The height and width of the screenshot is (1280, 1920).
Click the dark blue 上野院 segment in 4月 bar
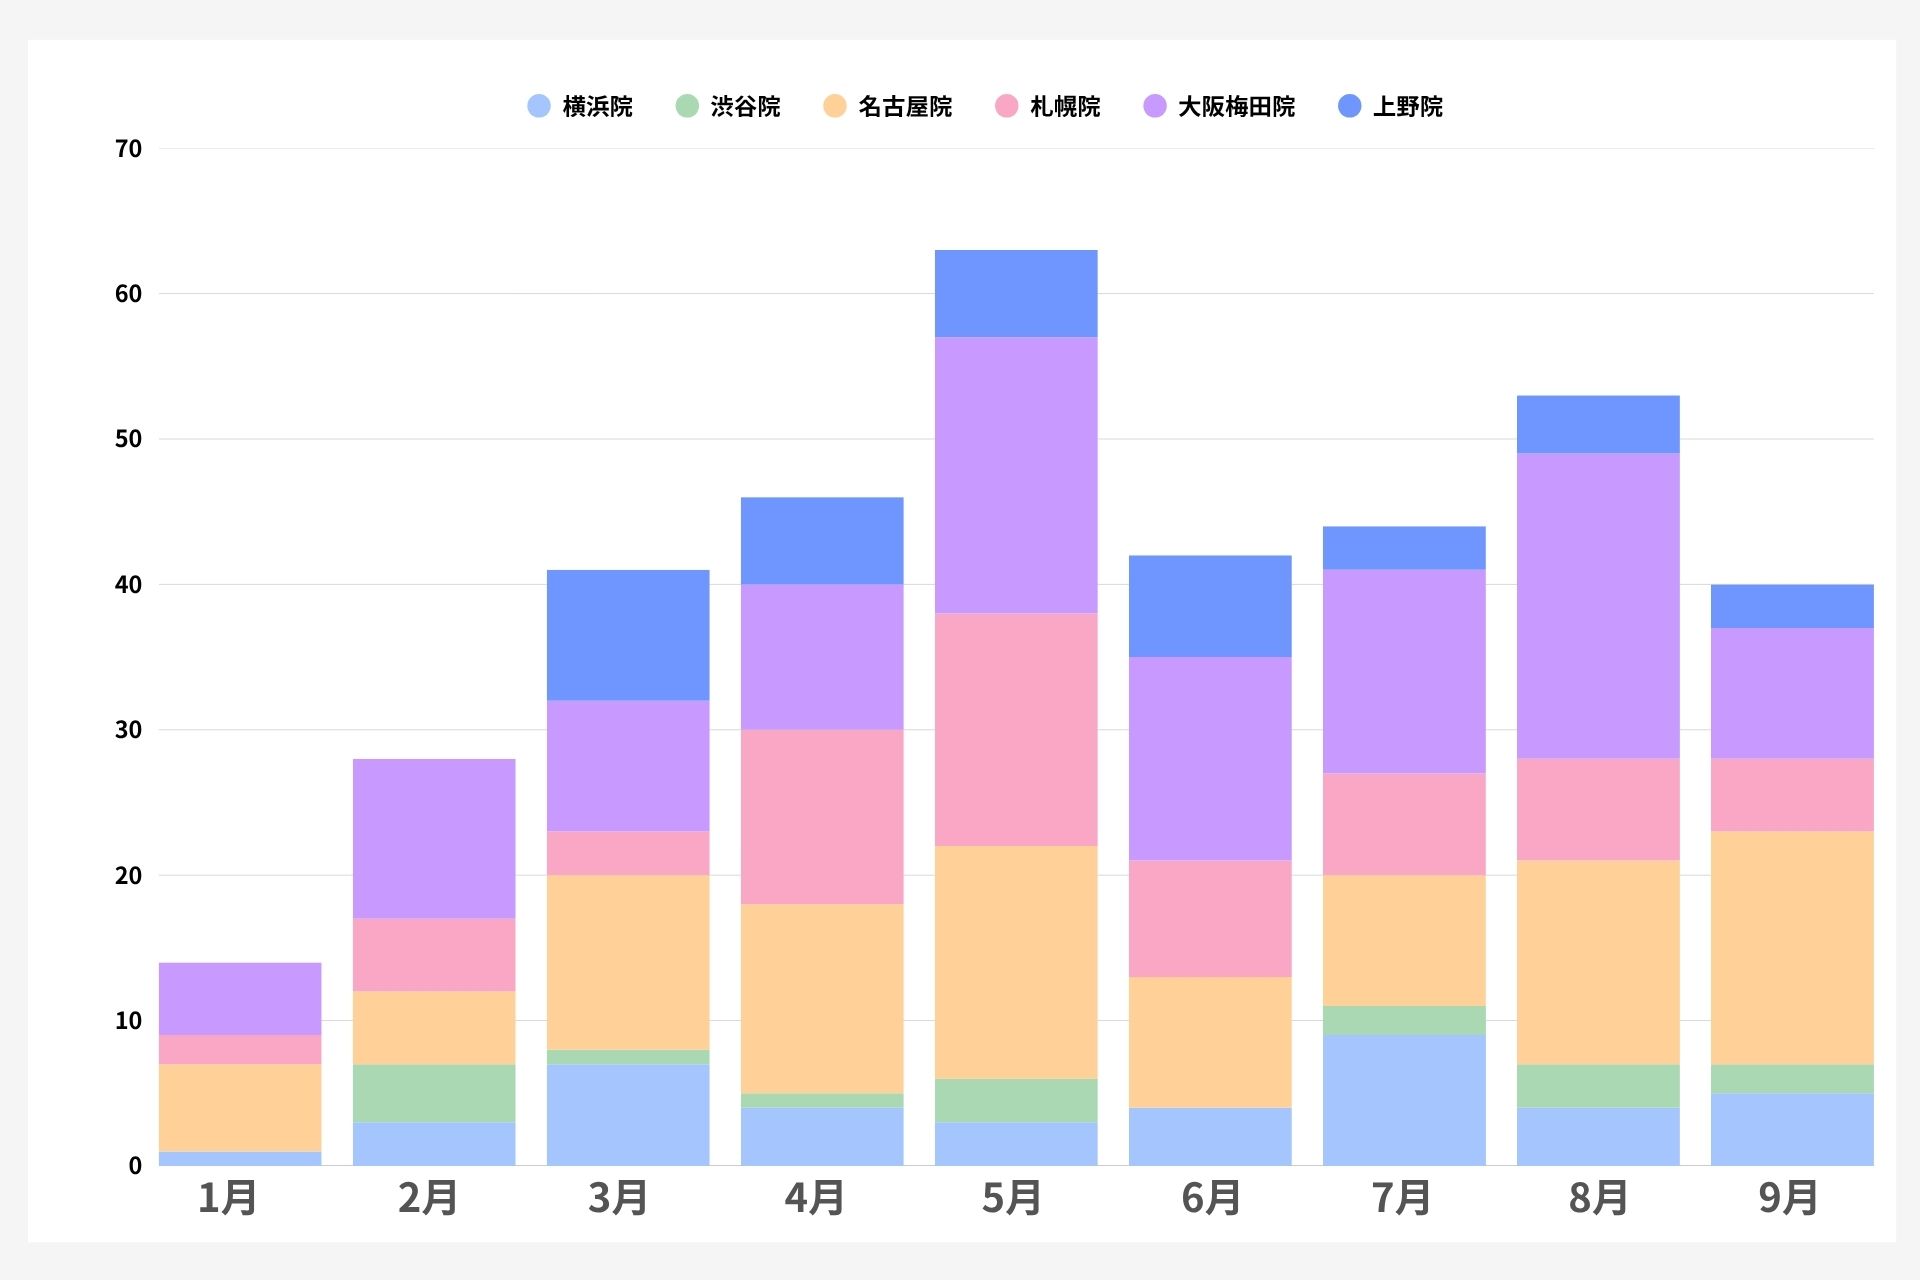[x=822, y=541]
